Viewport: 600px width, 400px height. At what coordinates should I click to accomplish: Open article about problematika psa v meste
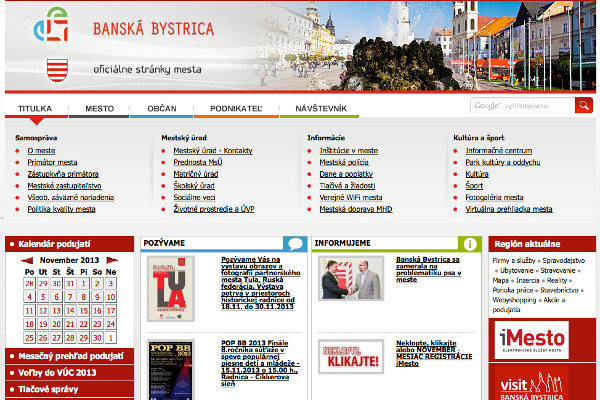click(x=429, y=269)
